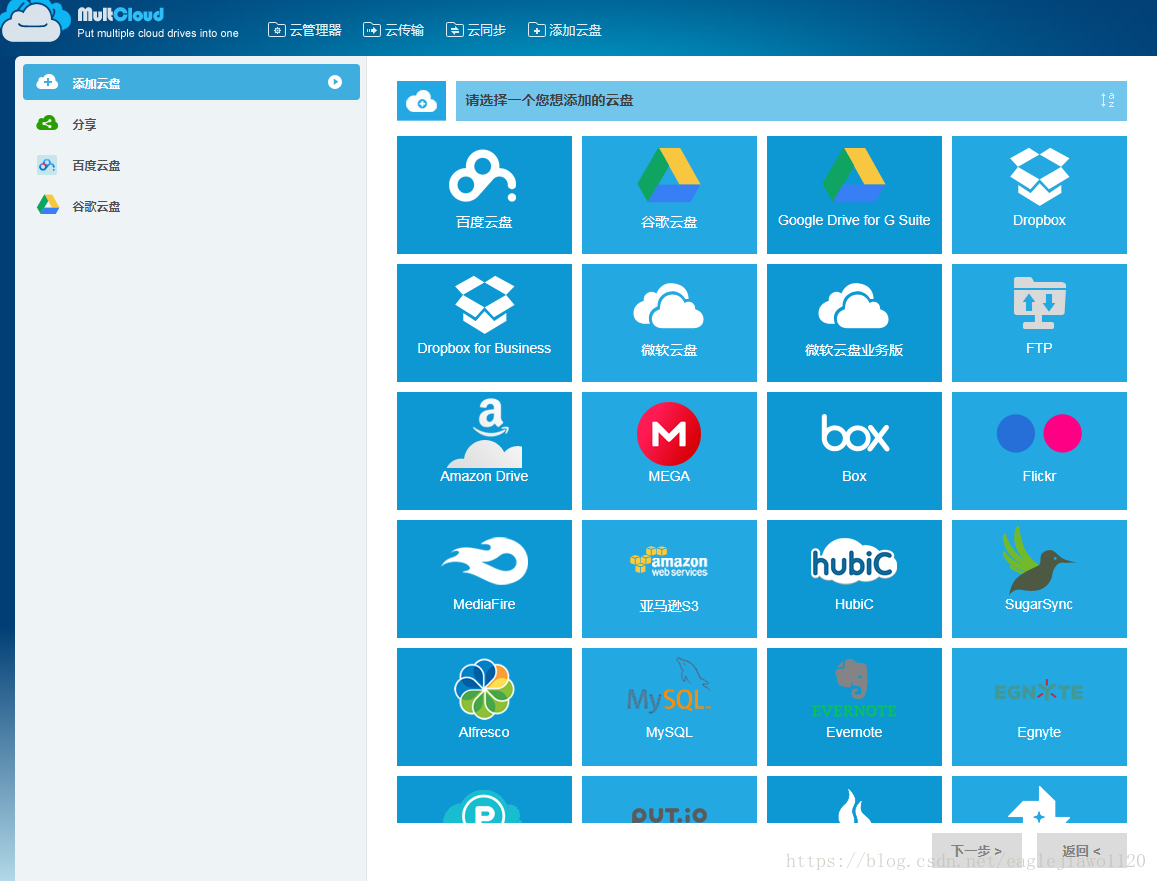Pick the HubiC tile
1157x881 pixels.
click(854, 579)
